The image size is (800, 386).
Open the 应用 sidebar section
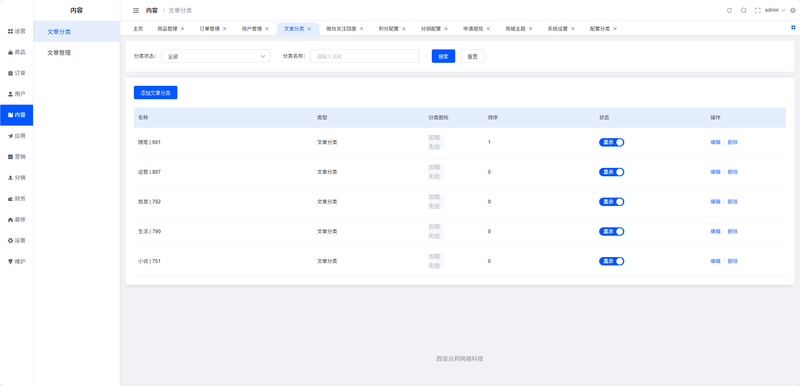click(x=16, y=136)
